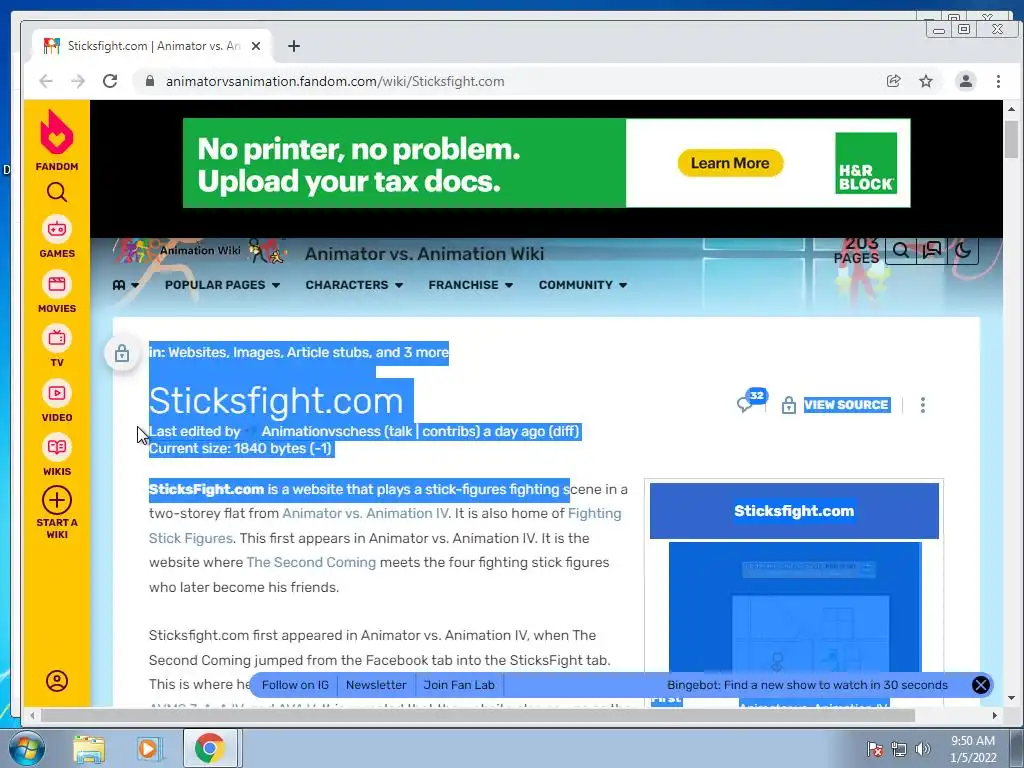
Task: Click the scroll-down arrow of vertical scrollbar
Action: click(1012, 697)
